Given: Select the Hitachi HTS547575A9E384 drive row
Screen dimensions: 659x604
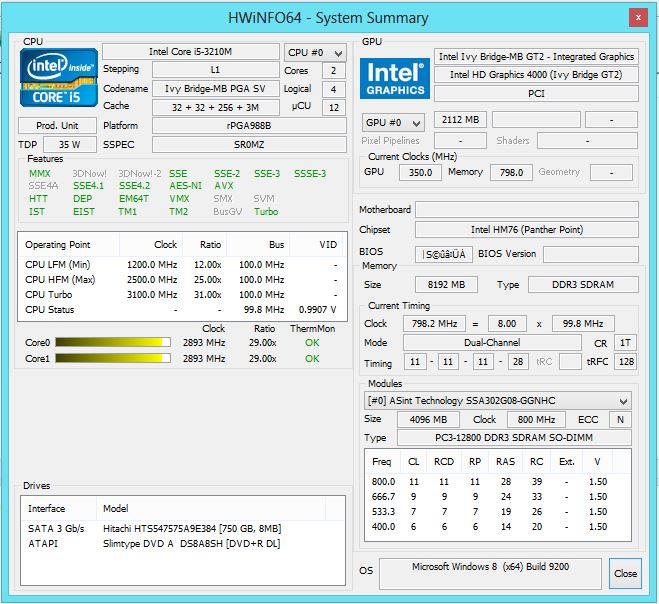Looking at the screenshot, I should point(183,529).
